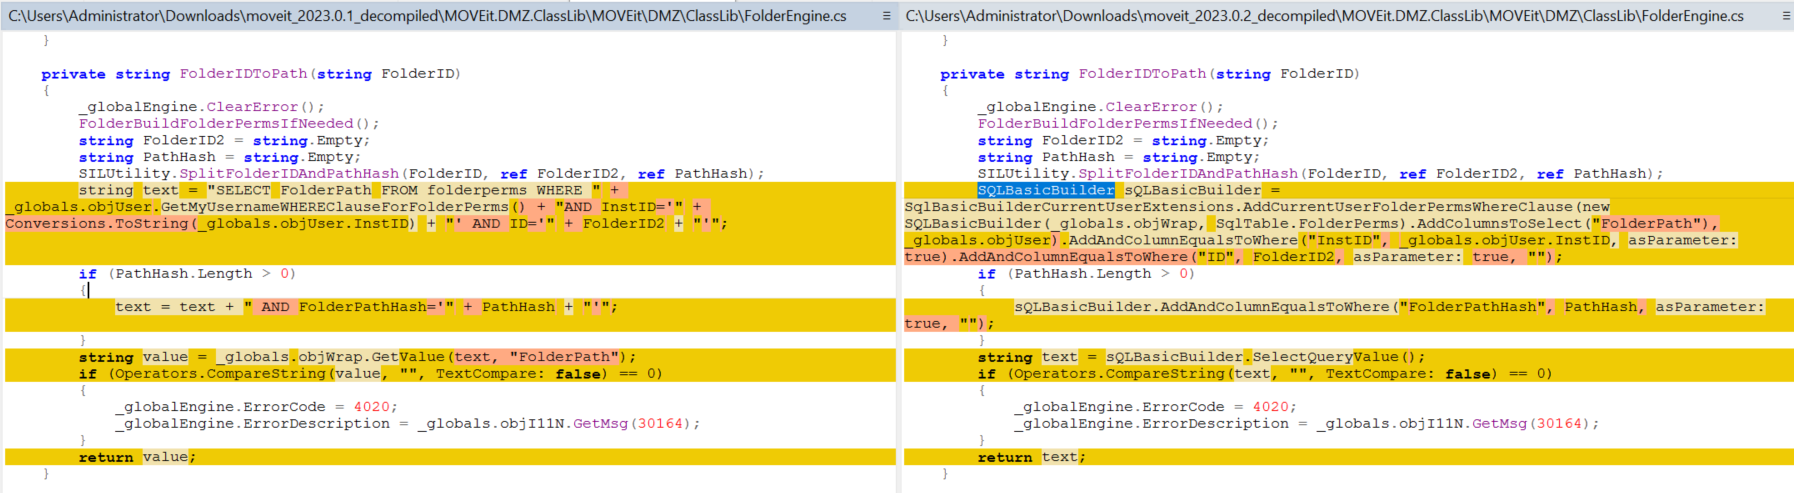
Task: Click ClearError call in the right pane
Action: coord(1151,107)
